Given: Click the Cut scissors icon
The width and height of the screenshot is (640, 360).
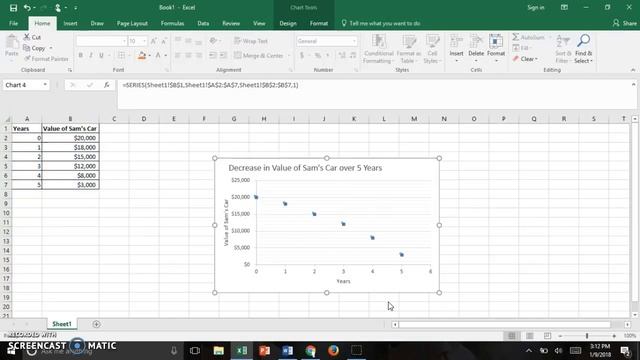Looking at the screenshot, I should (27, 37).
